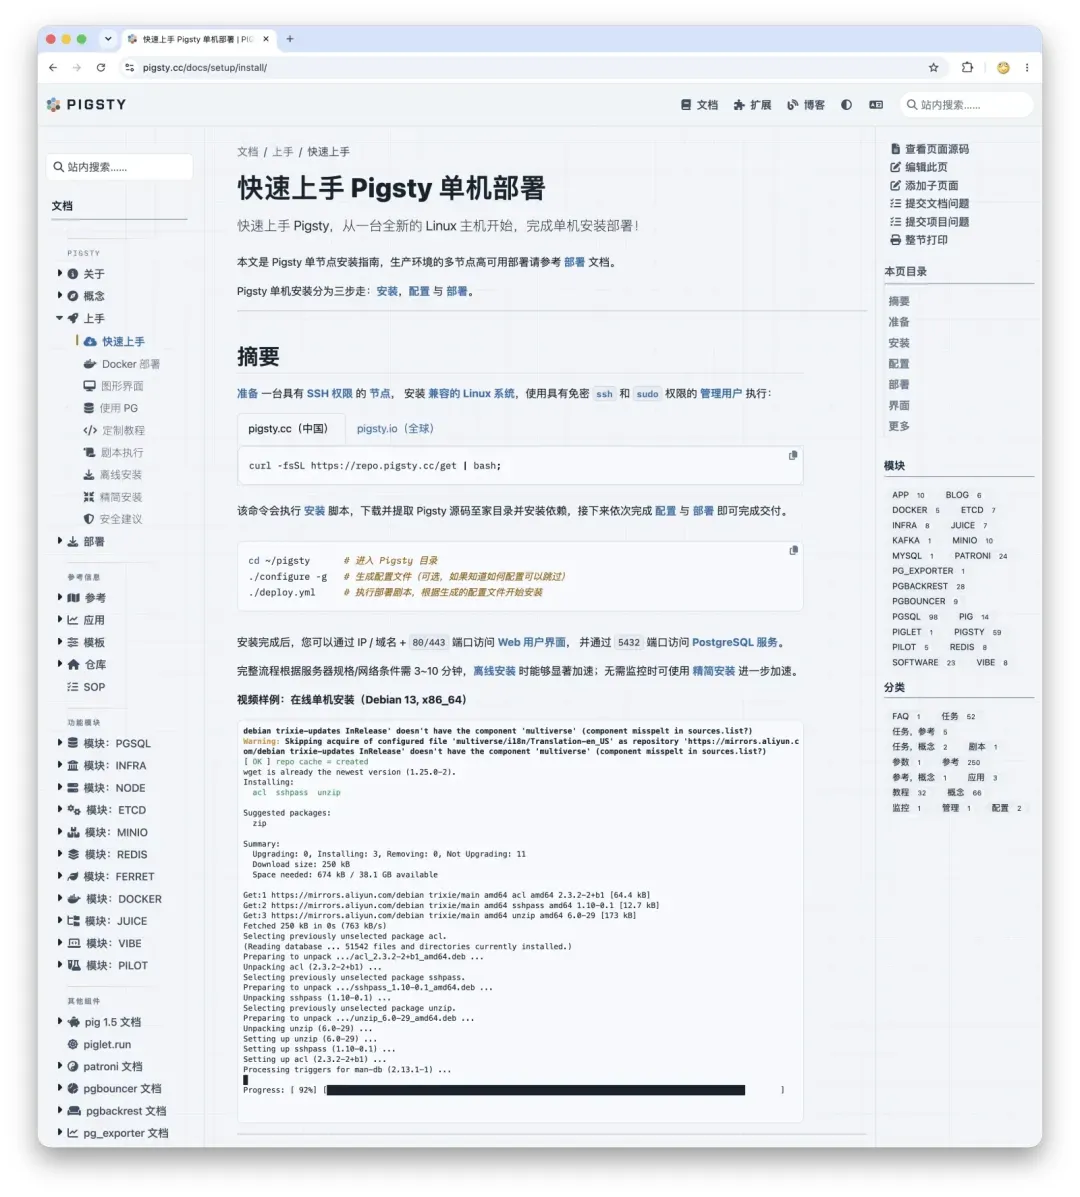
Task: Jump to 摘要 in page table of contents
Action: (x=899, y=302)
